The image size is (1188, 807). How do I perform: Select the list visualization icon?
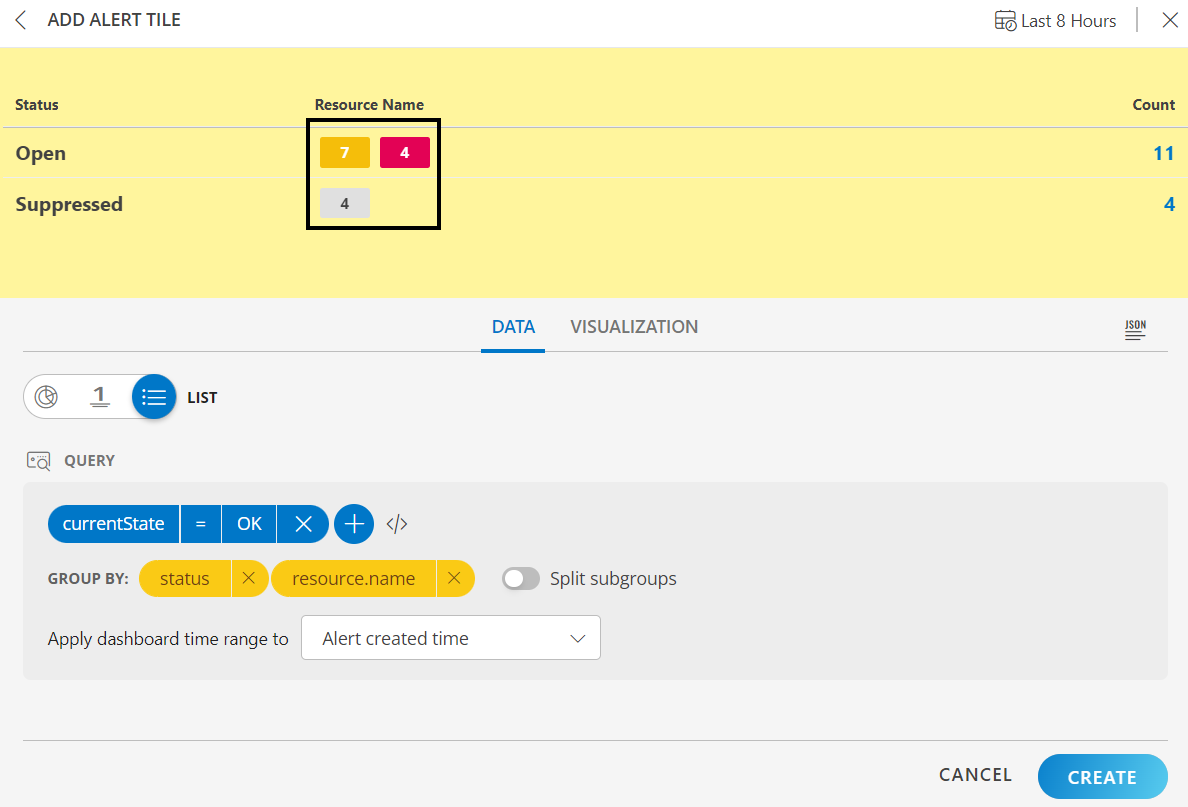[x=153, y=396]
